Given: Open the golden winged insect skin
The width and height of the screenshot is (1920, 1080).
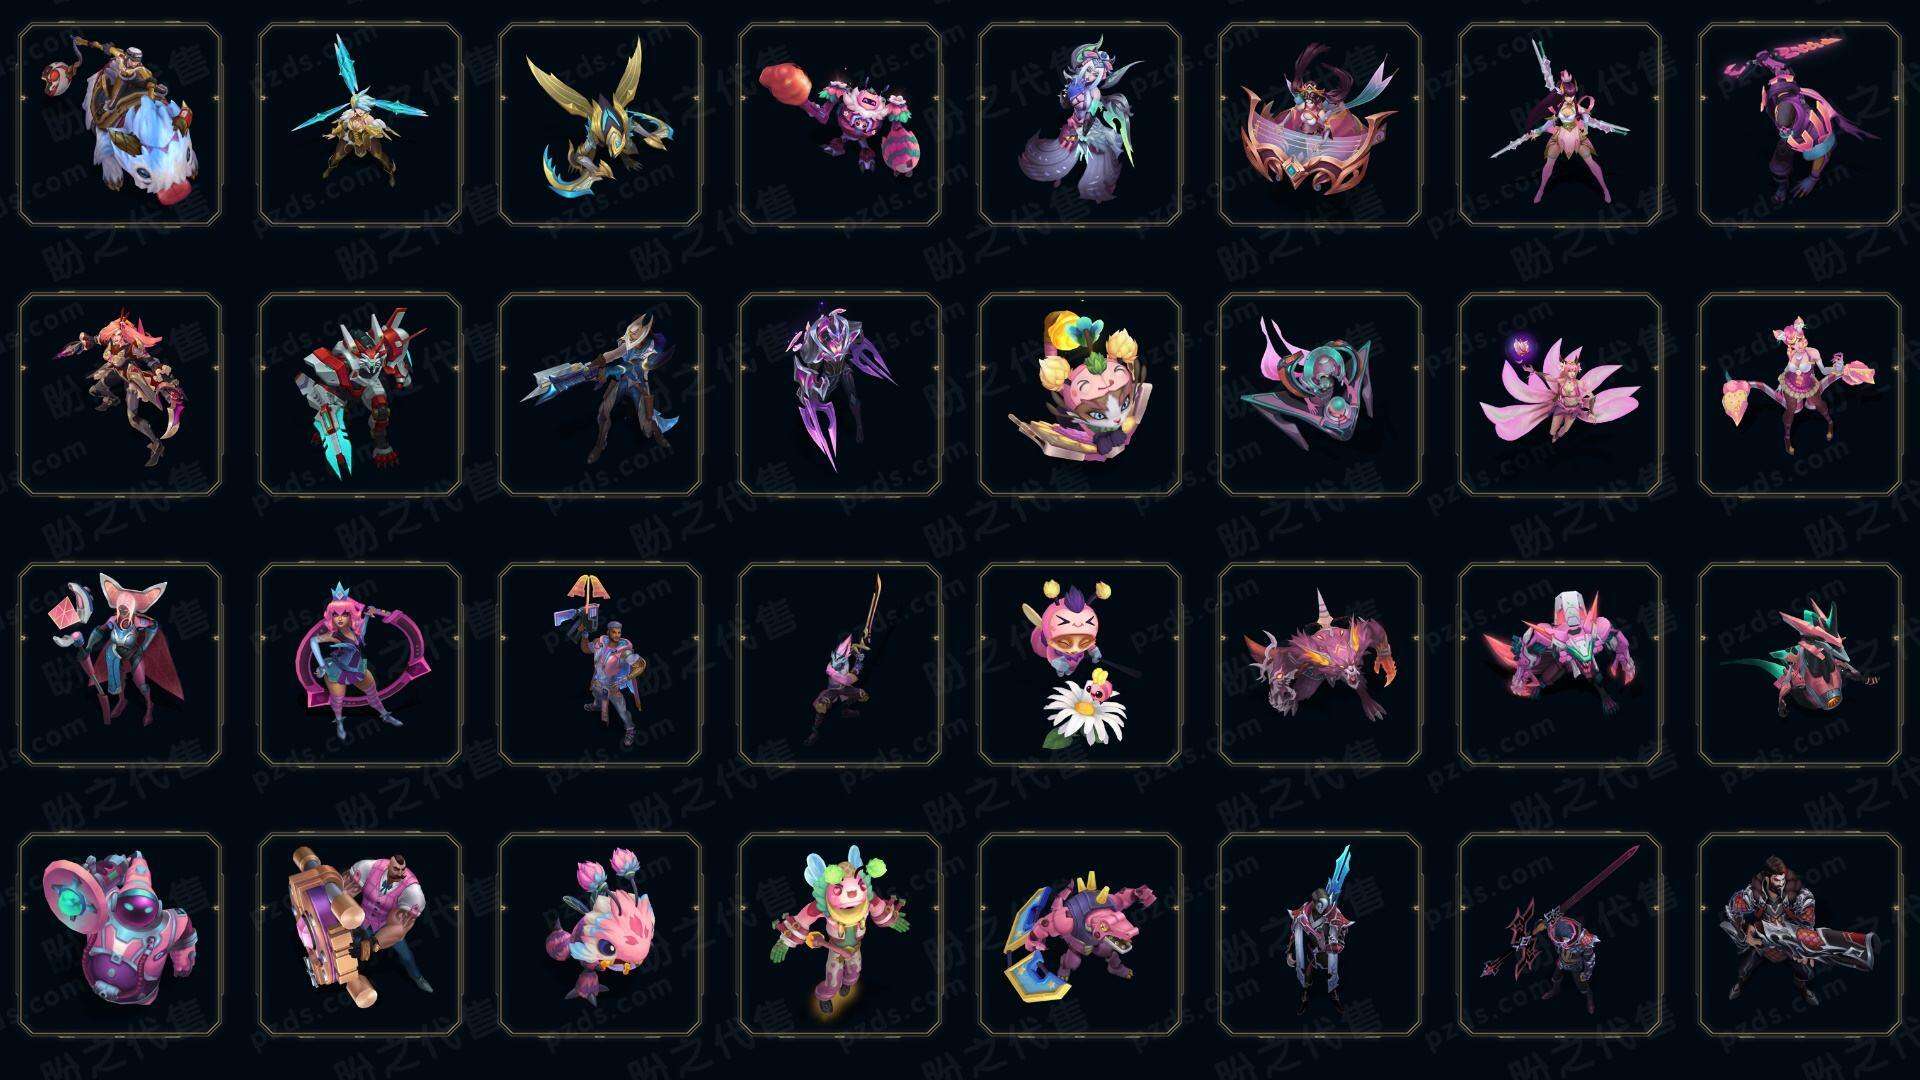Looking at the screenshot, I should [x=600, y=125].
